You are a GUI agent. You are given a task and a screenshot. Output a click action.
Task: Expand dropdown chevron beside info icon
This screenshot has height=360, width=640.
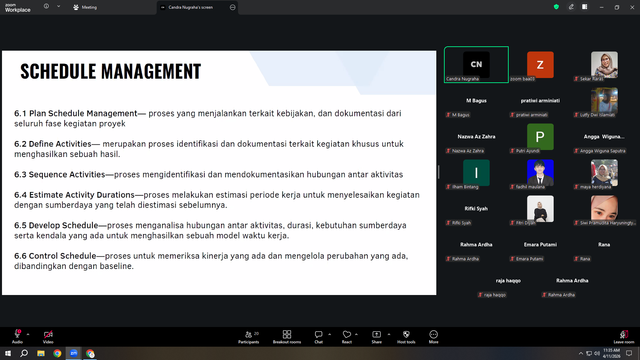(58, 7)
